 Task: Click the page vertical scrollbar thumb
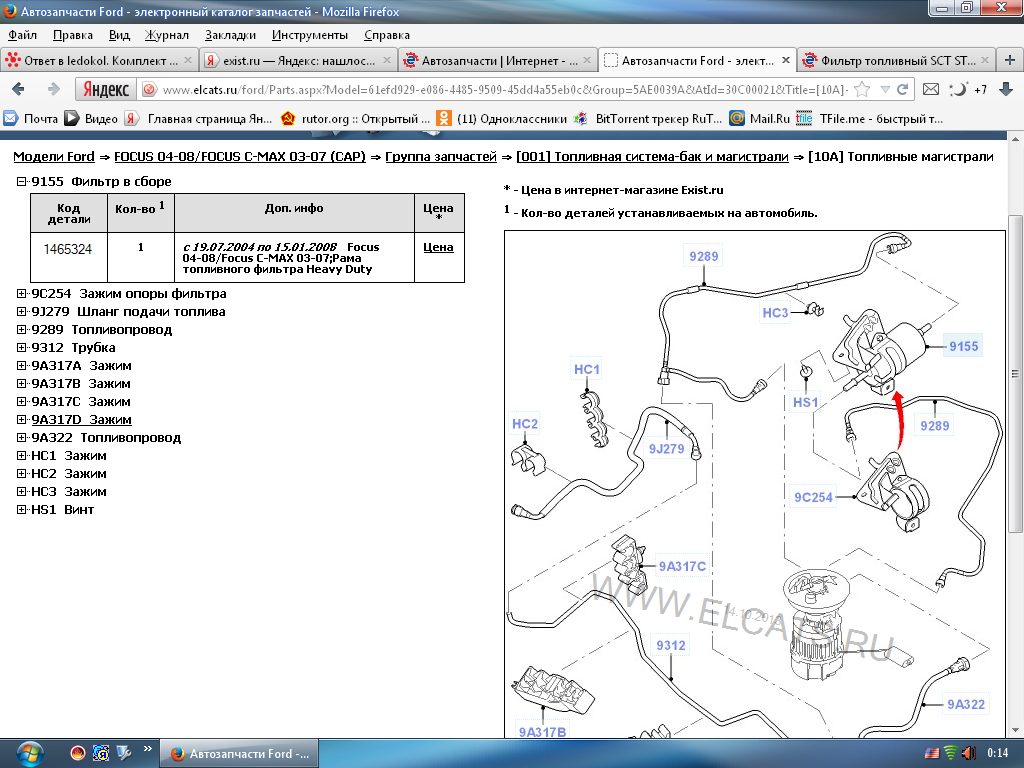1015,374
